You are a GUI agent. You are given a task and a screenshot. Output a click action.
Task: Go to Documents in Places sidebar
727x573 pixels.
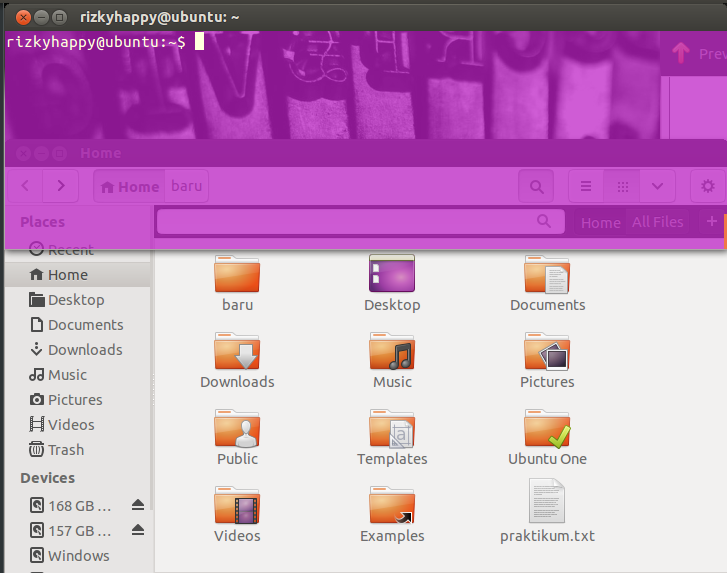pos(77,325)
